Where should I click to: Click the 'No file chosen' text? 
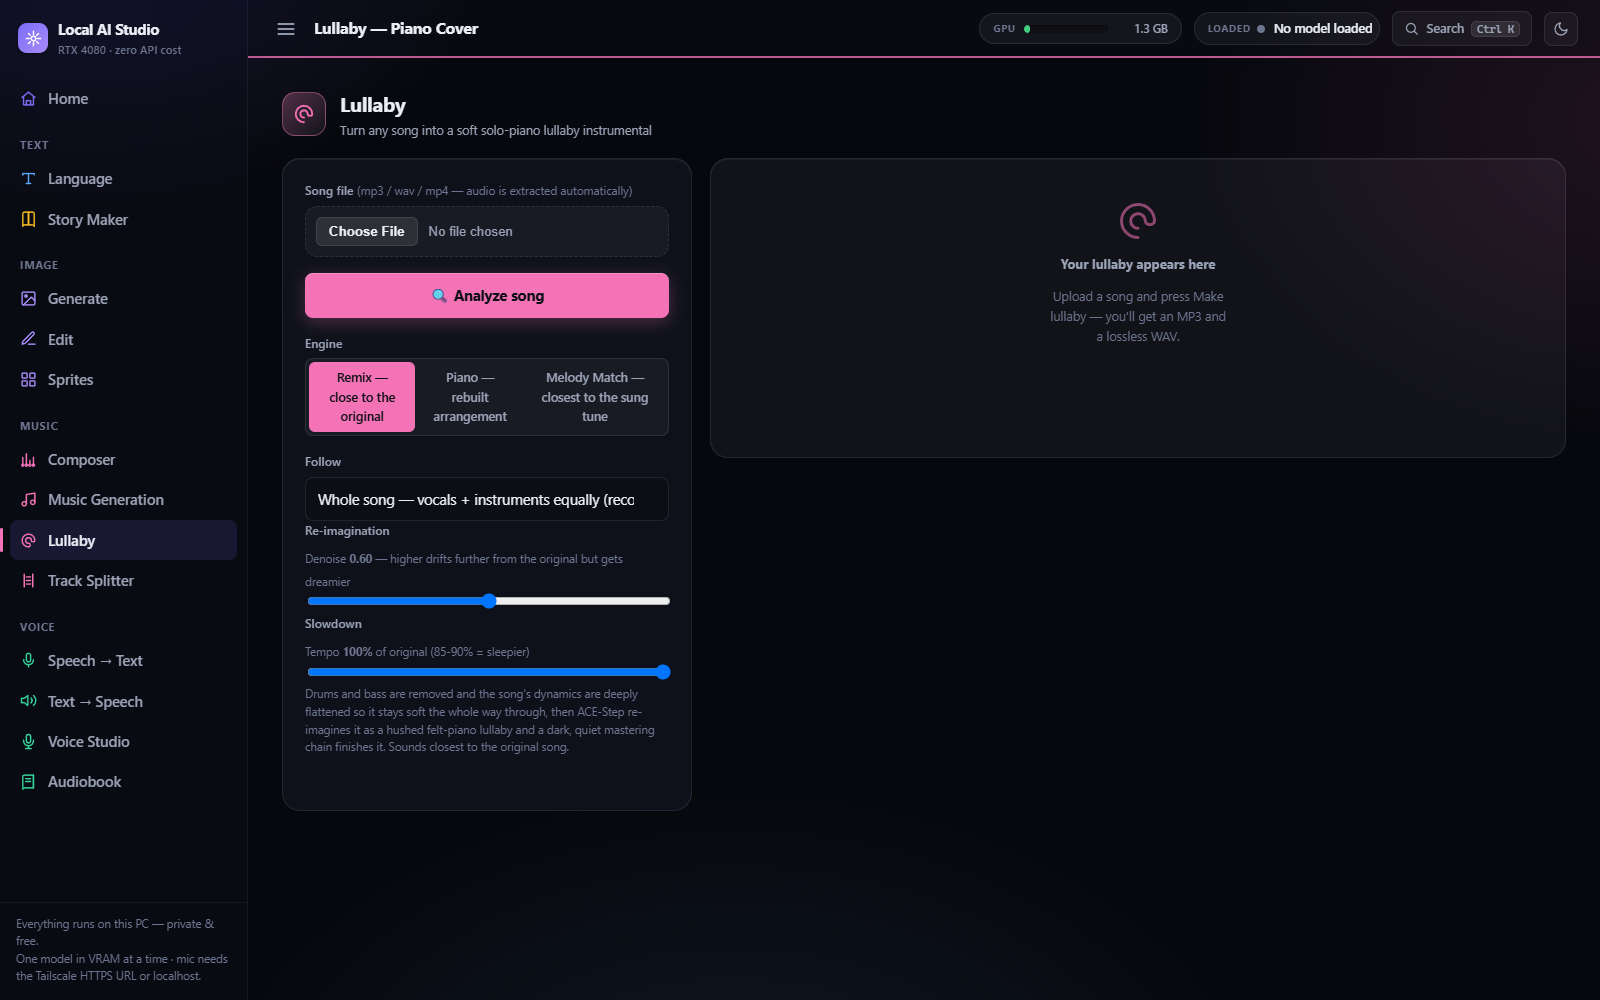click(470, 231)
